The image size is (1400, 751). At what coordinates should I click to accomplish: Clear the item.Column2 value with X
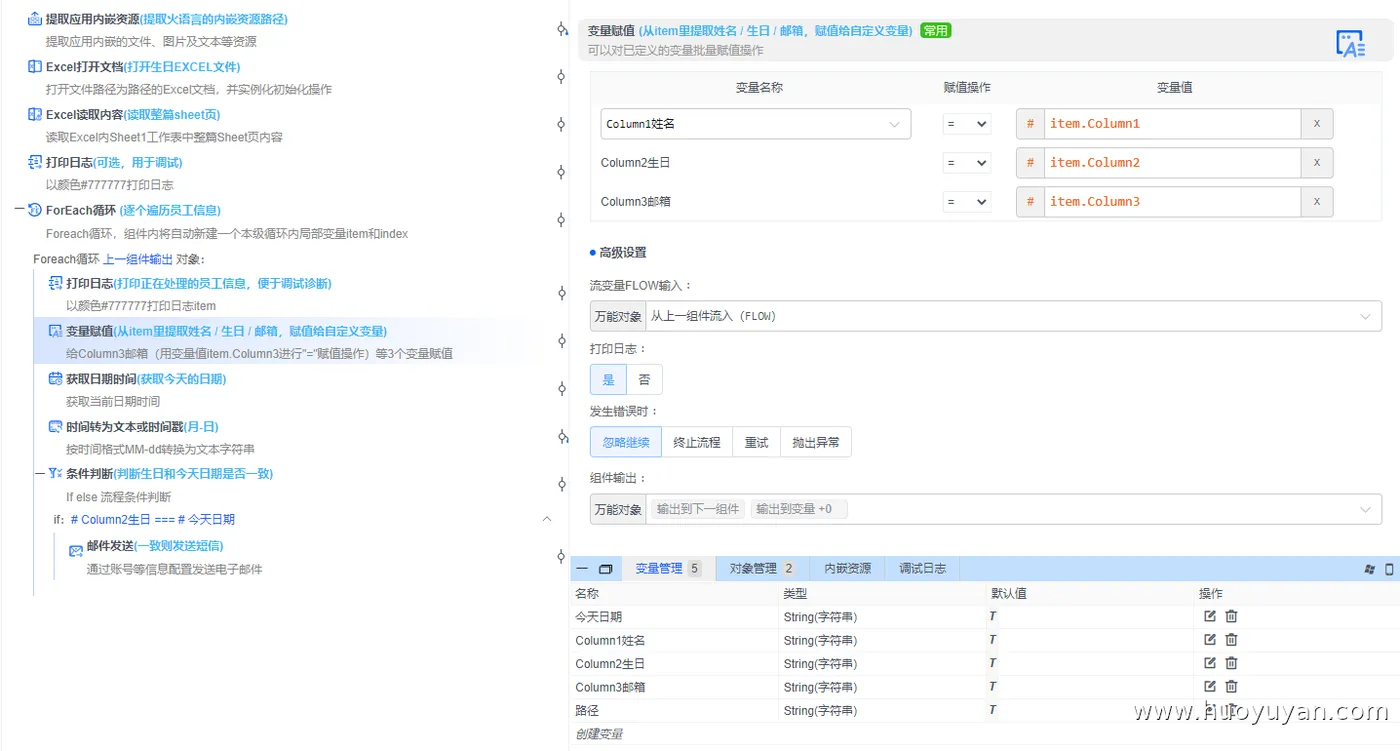1317,163
